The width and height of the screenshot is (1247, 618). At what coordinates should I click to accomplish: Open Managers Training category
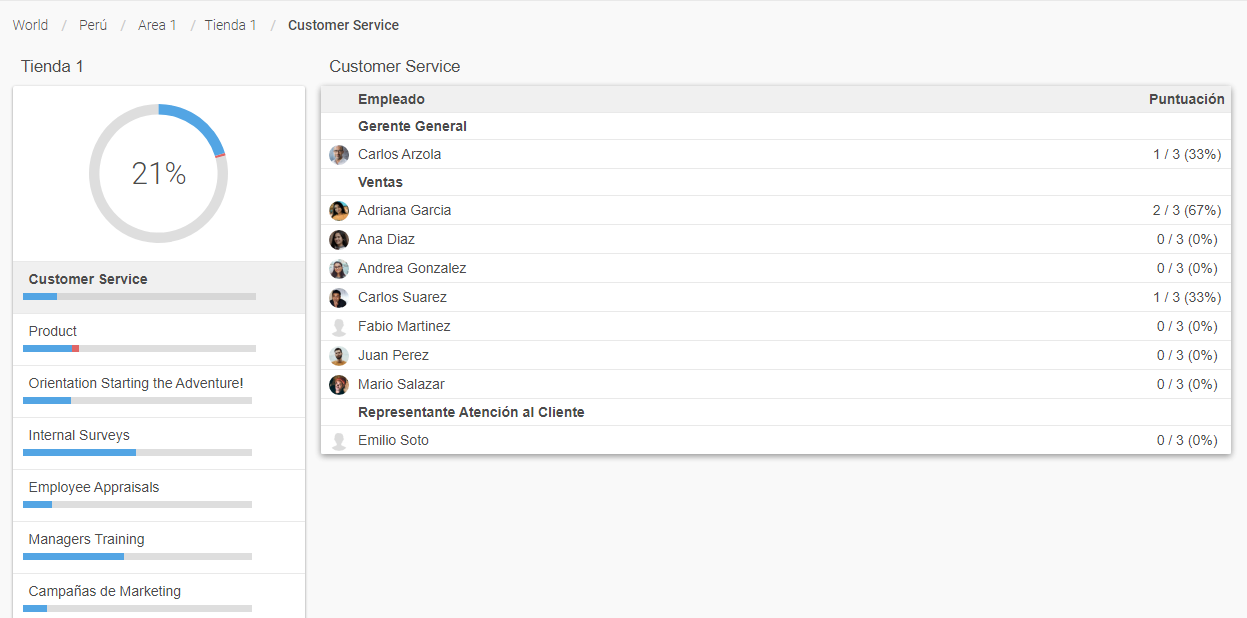[x=86, y=539]
